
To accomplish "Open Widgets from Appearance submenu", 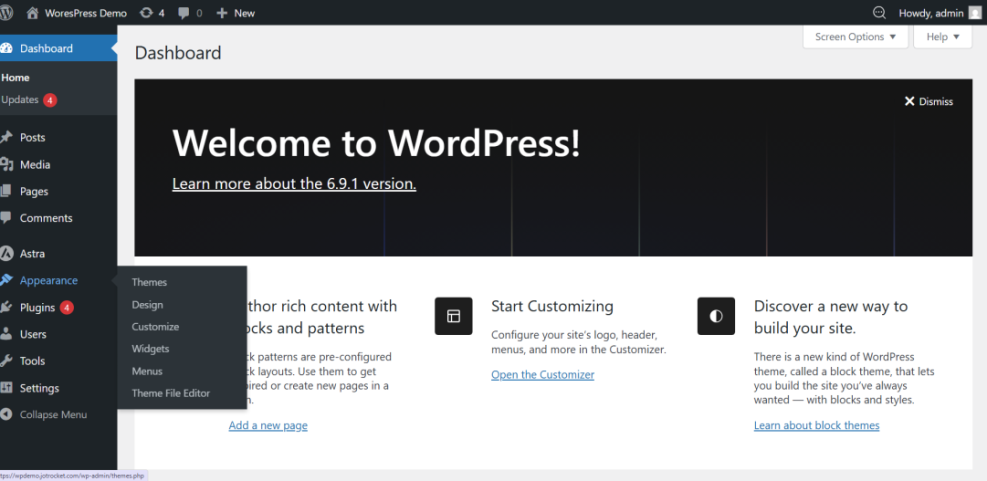I will (x=150, y=348).
